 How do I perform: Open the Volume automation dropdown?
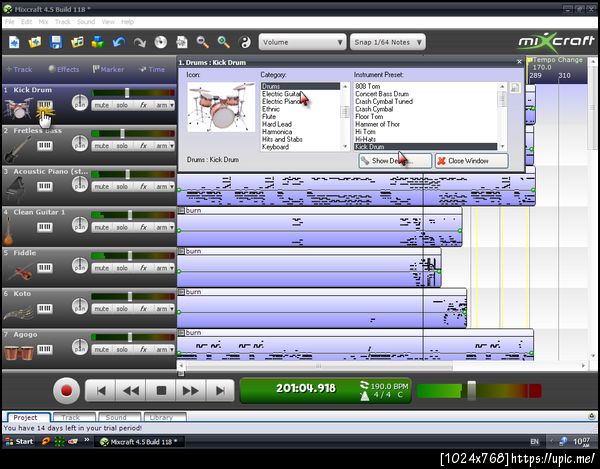pyautogui.click(x=302, y=42)
